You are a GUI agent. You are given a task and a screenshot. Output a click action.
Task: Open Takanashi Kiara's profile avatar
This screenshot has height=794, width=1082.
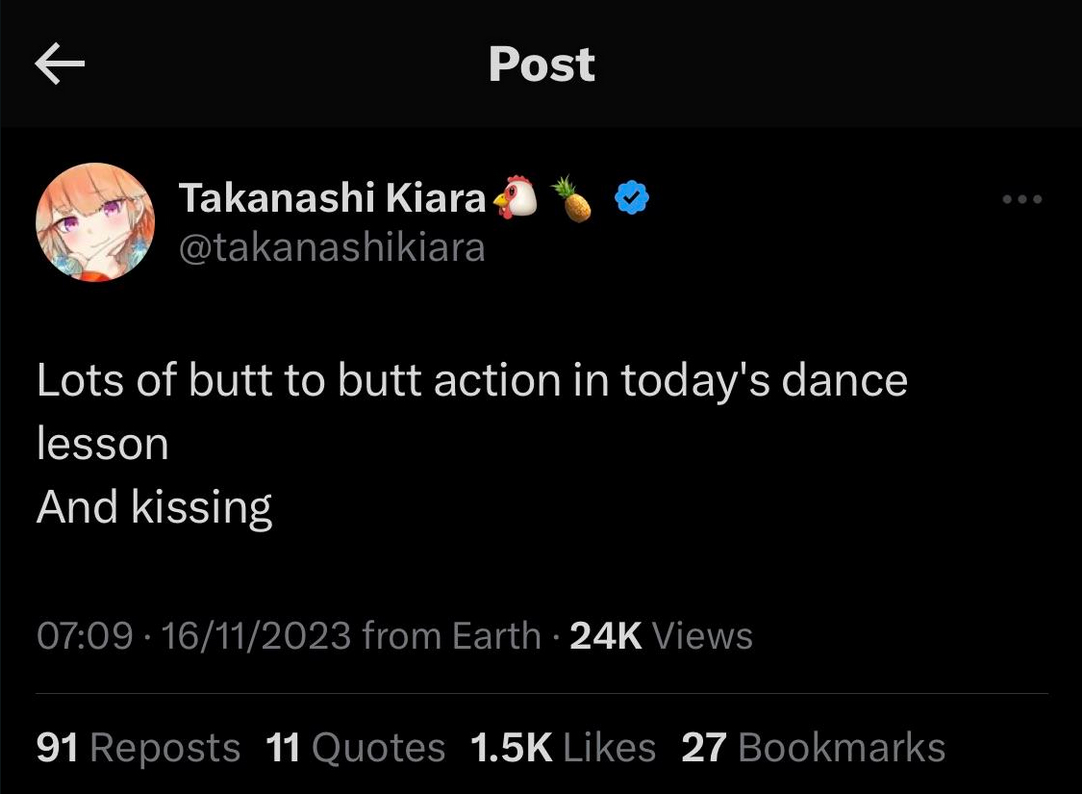coord(95,222)
